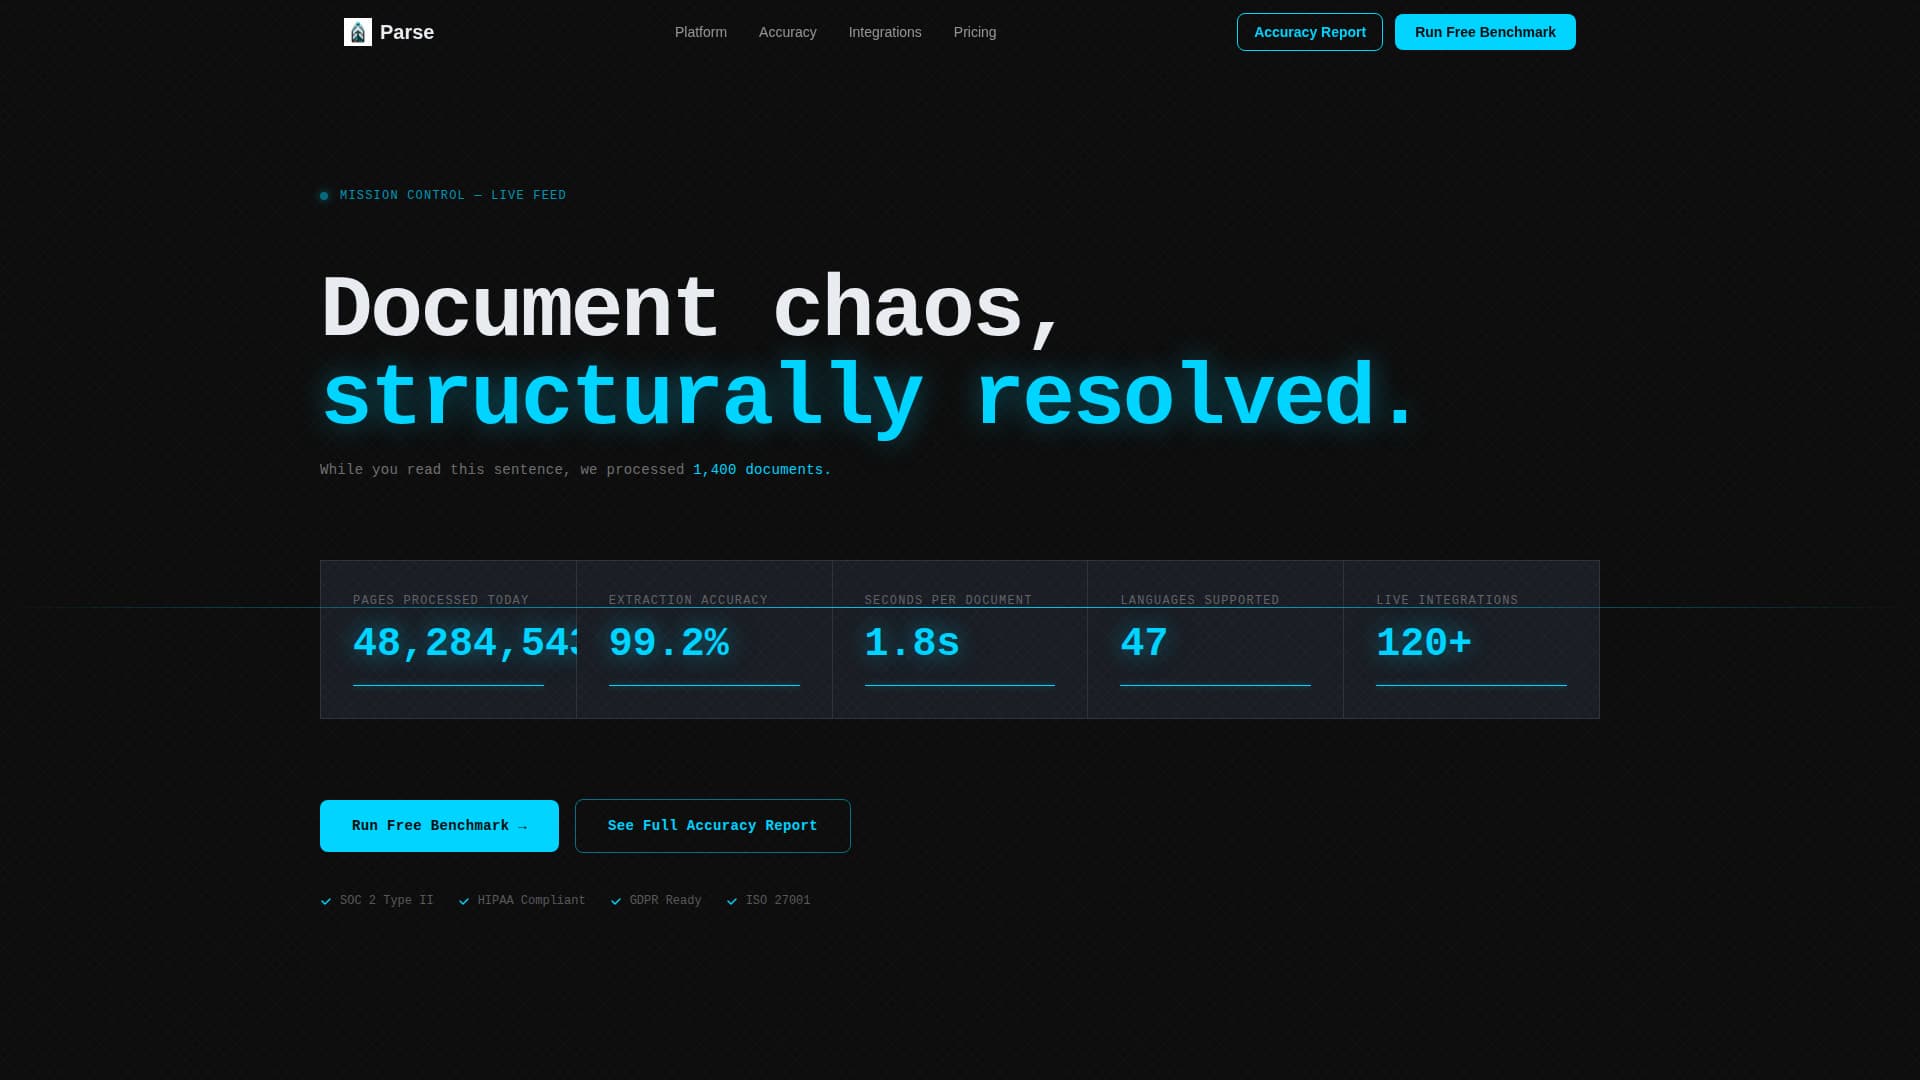Click the GDPR Ready checkmark icon
The image size is (1920, 1080).
click(x=616, y=901)
